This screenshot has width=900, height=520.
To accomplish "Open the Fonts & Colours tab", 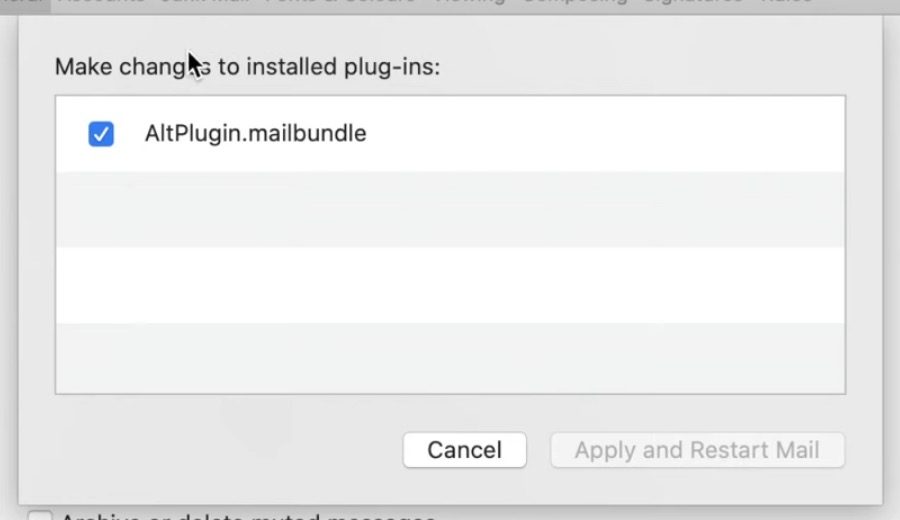I will click(322, 2).
